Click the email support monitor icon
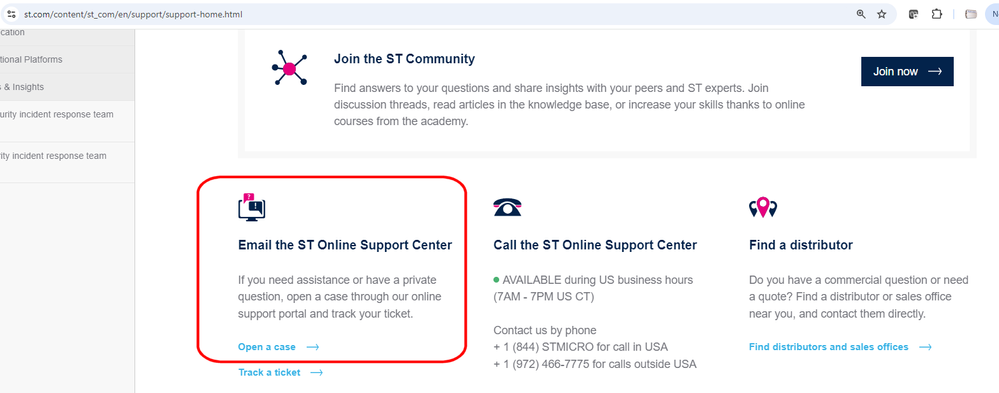The width and height of the screenshot is (999, 393). click(252, 207)
